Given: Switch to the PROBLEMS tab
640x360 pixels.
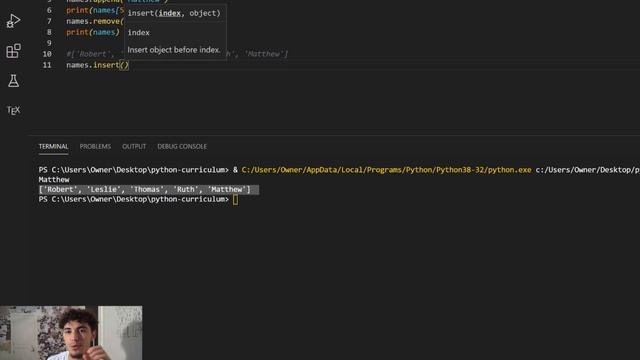Looking at the screenshot, I should pyautogui.click(x=95, y=147).
